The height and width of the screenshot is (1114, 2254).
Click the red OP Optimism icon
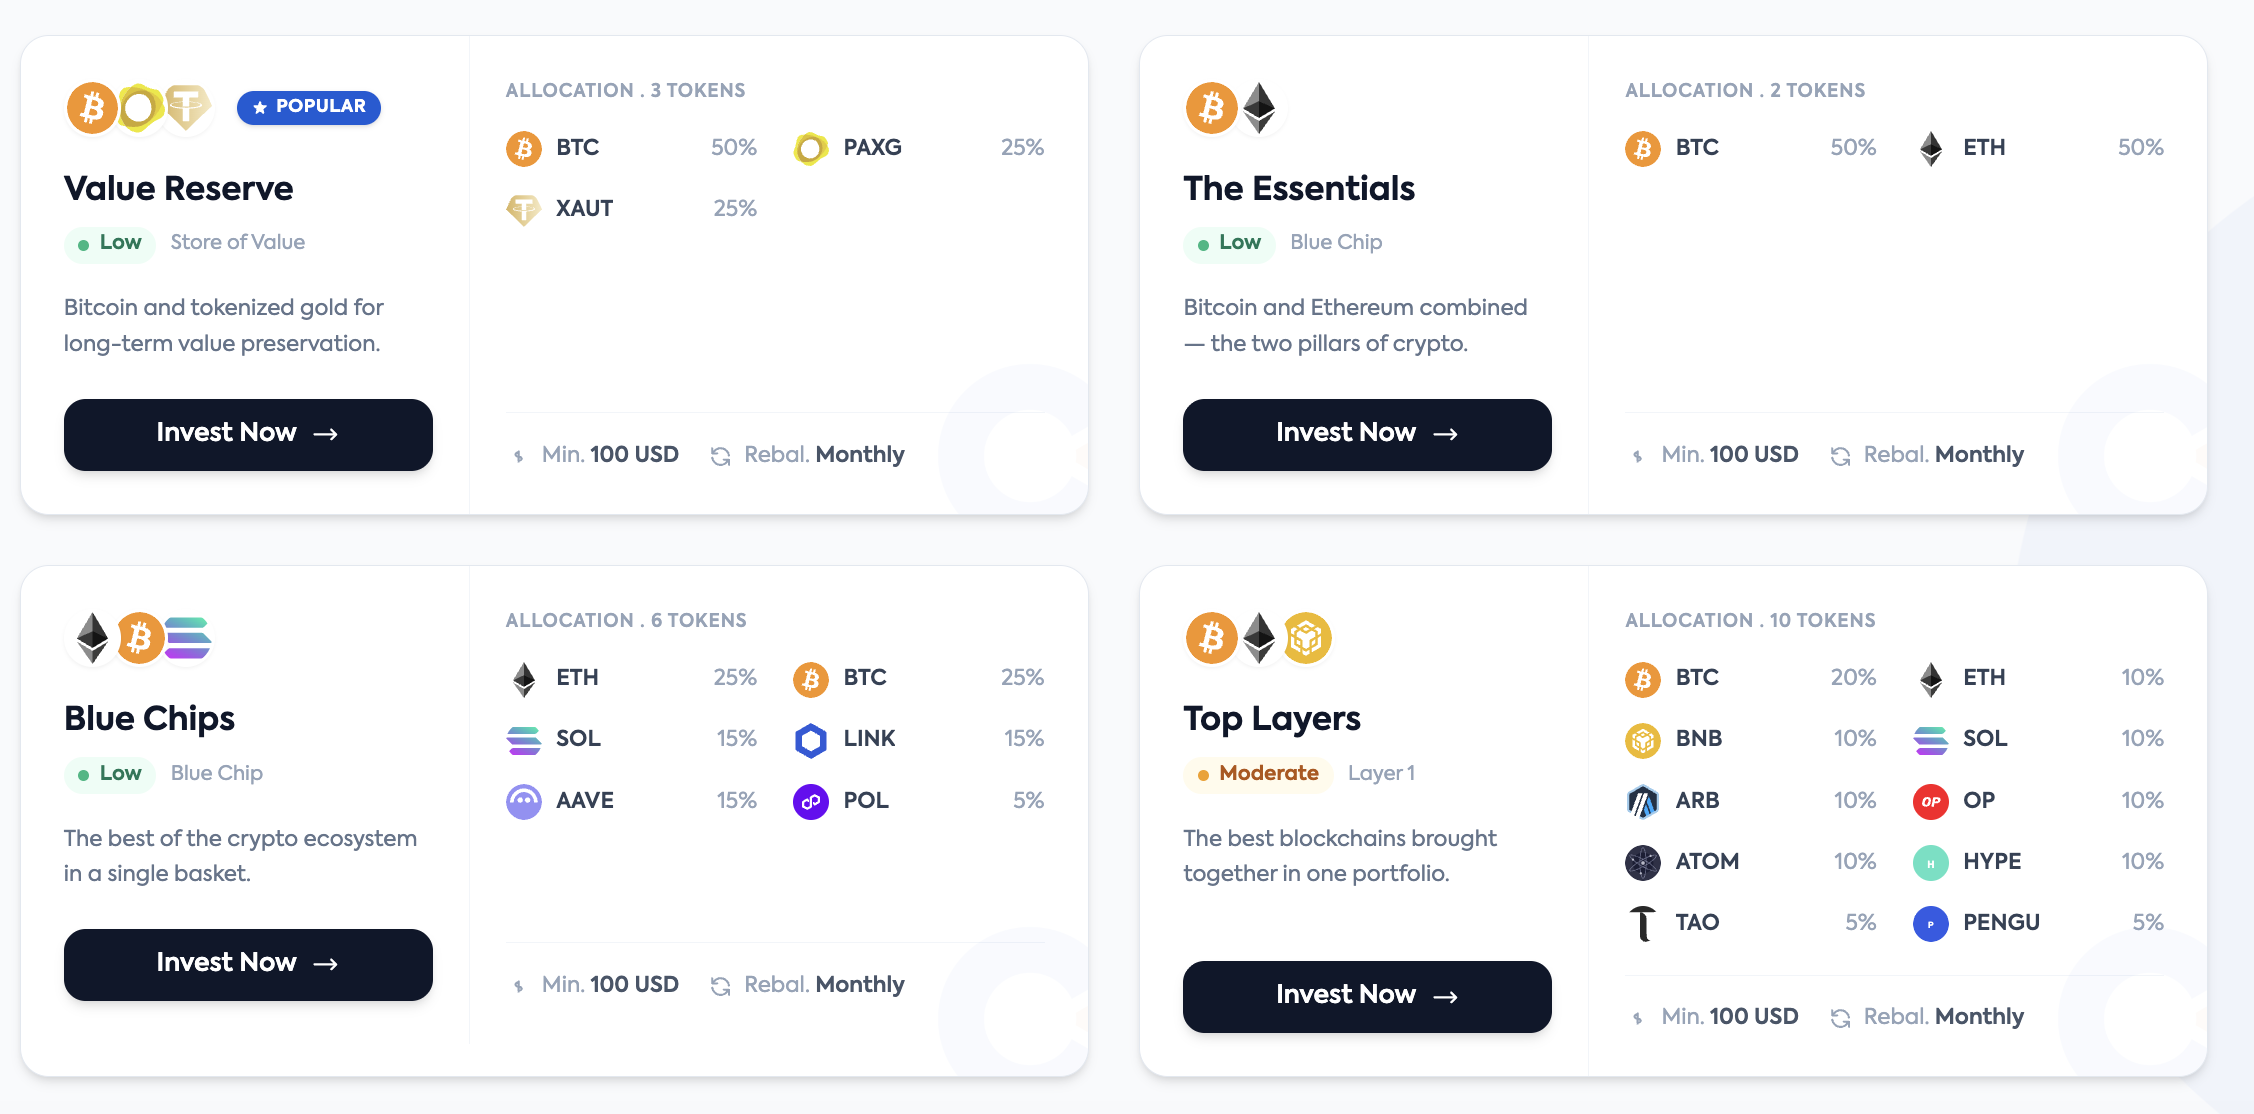[x=1930, y=801]
